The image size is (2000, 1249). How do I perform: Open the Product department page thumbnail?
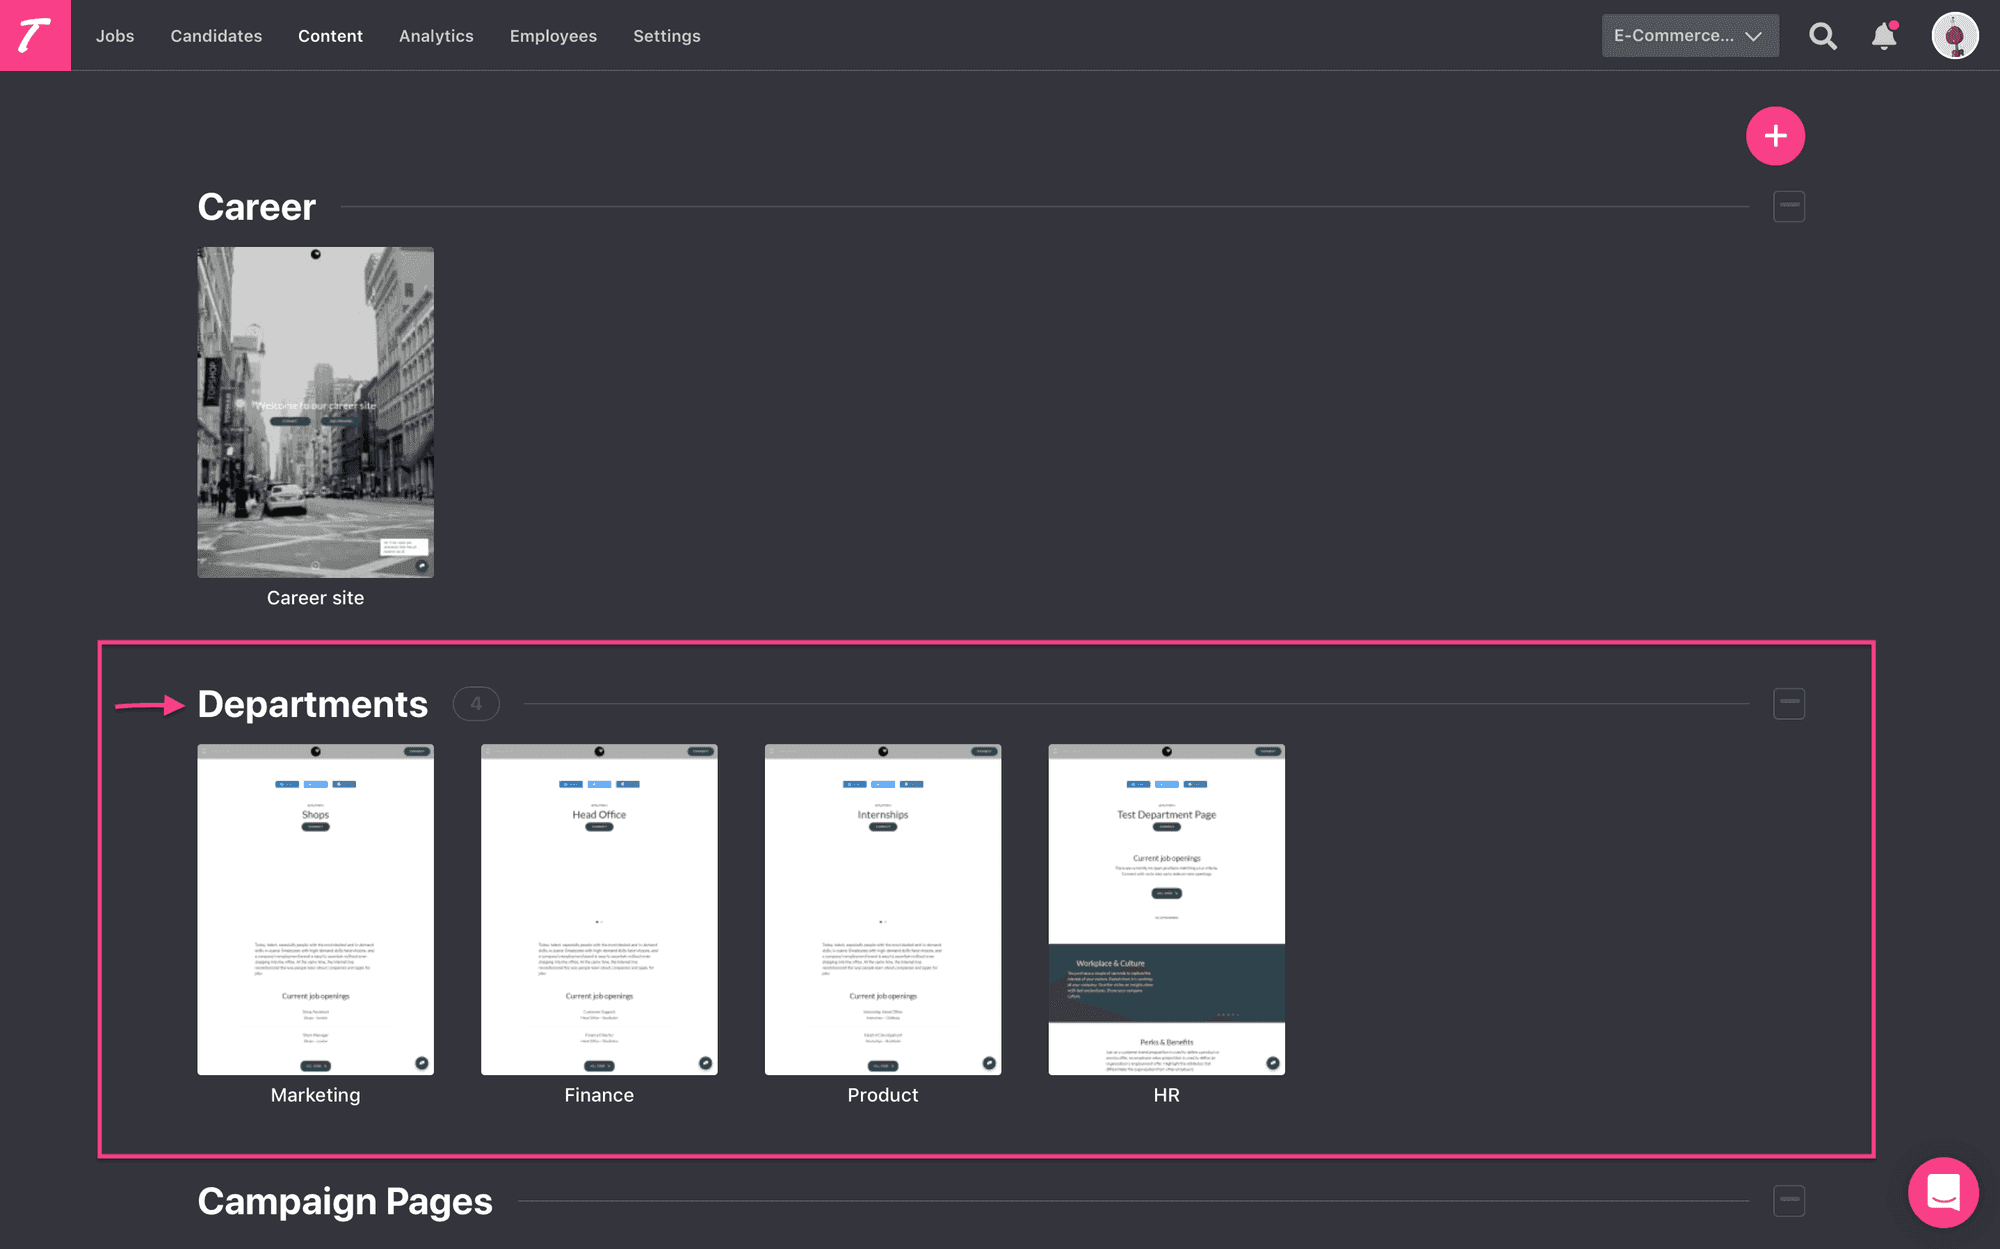coord(883,909)
